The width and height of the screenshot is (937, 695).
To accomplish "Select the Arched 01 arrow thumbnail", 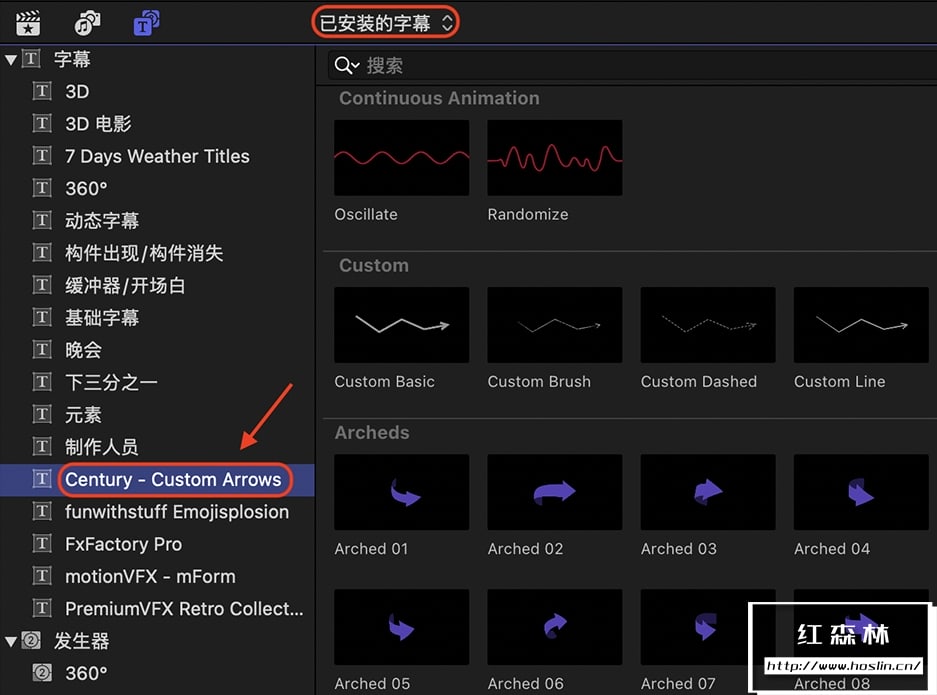I will pos(402,492).
